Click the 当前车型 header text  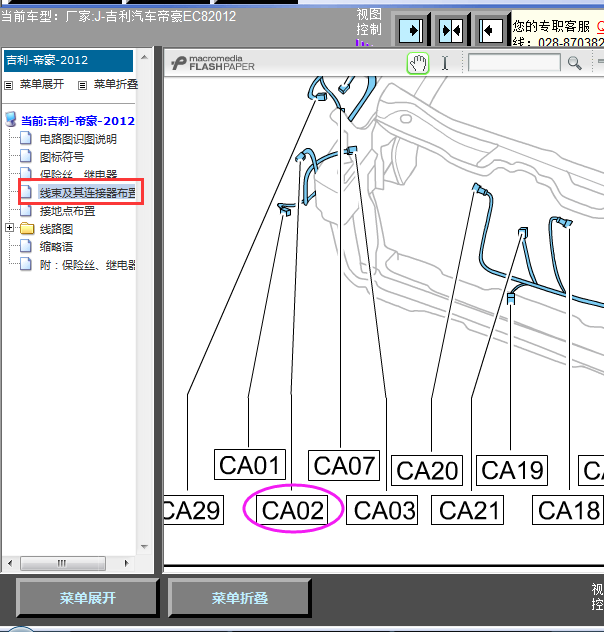coord(118,17)
